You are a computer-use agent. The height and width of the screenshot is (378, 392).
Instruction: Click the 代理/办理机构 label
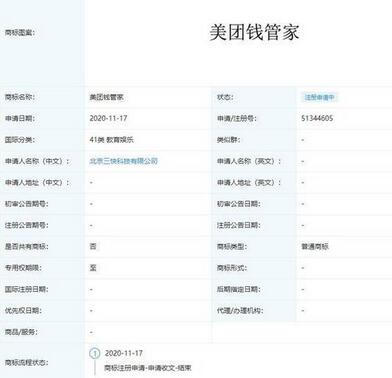[x=240, y=310]
